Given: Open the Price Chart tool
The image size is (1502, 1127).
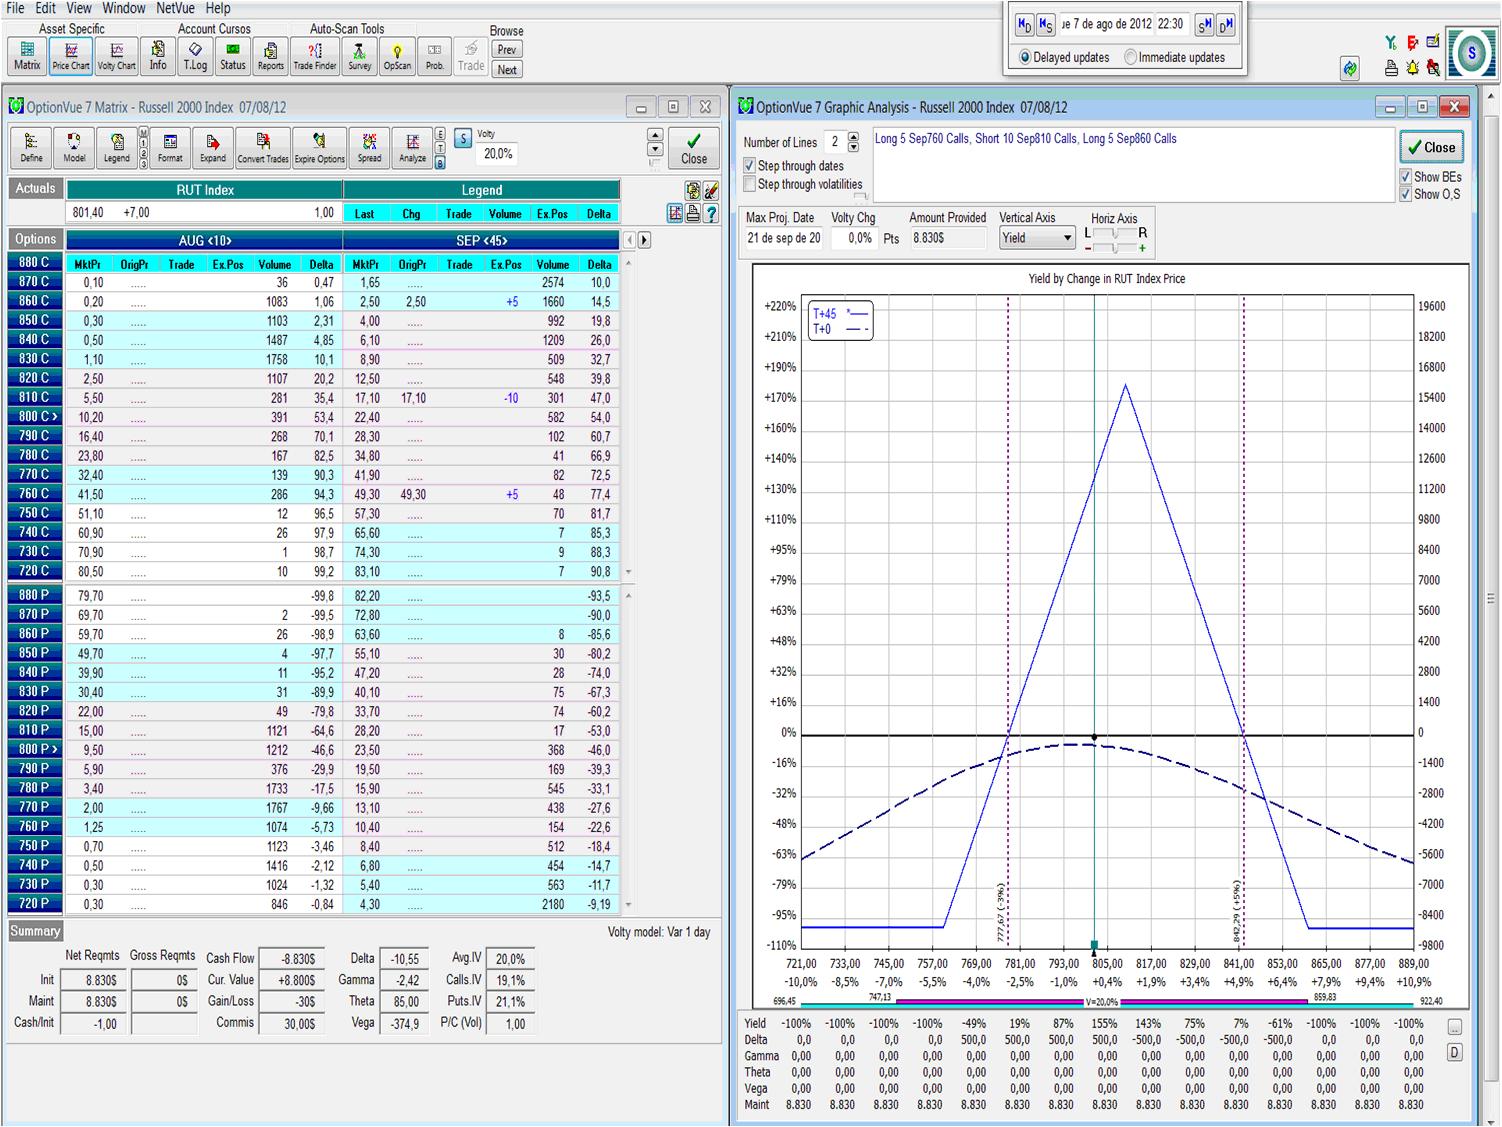Looking at the screenshot, I should (x=71, y=55).
